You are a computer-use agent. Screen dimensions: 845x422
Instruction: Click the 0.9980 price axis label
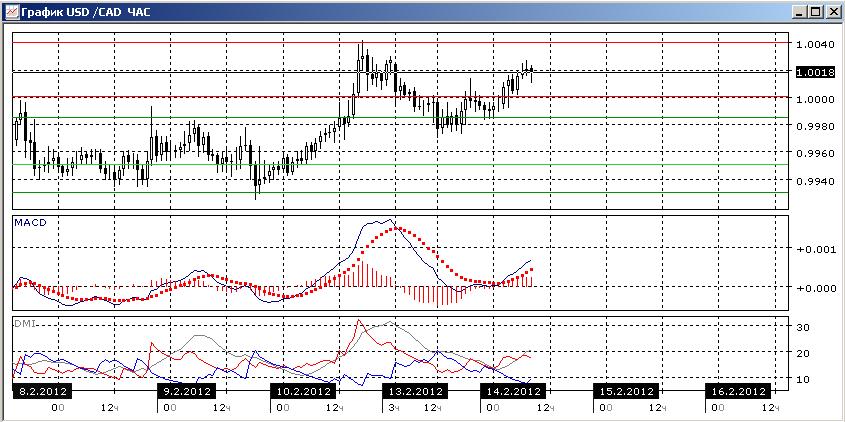click(x=814, y=126)
